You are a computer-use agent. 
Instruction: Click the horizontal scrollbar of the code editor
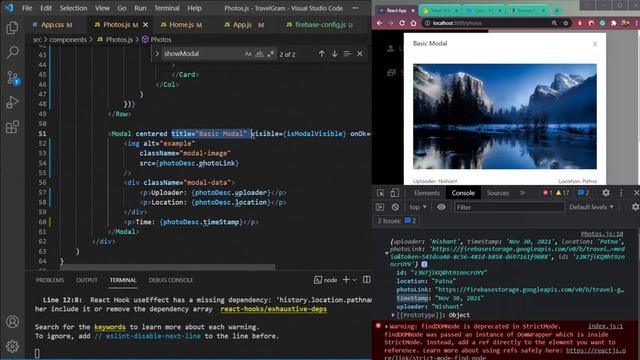pos(168,267)
